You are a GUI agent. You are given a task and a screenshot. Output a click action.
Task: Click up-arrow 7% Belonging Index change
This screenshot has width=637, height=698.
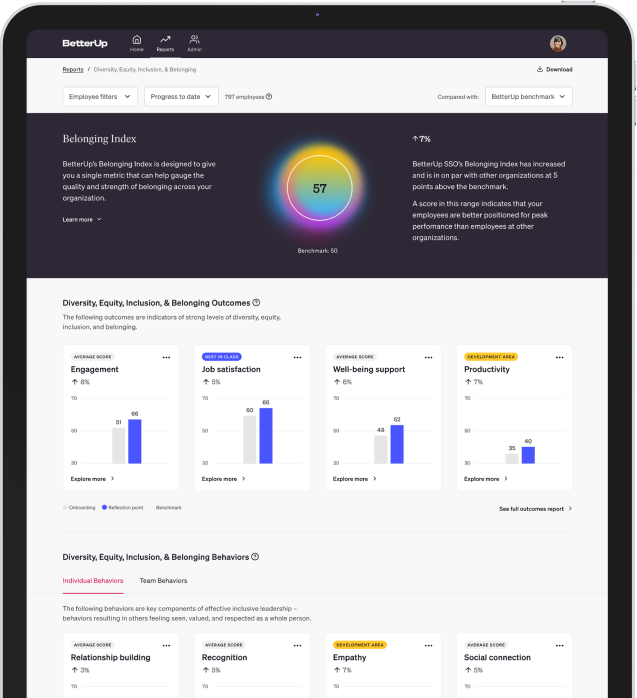coord(421,139)
